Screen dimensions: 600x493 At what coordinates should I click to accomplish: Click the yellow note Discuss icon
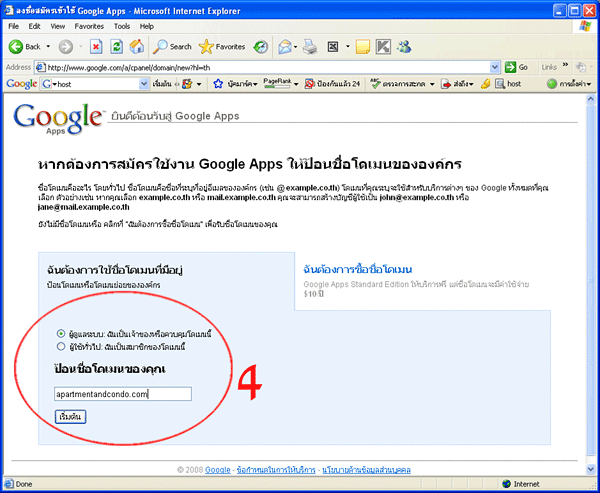(x=362, y=47)
